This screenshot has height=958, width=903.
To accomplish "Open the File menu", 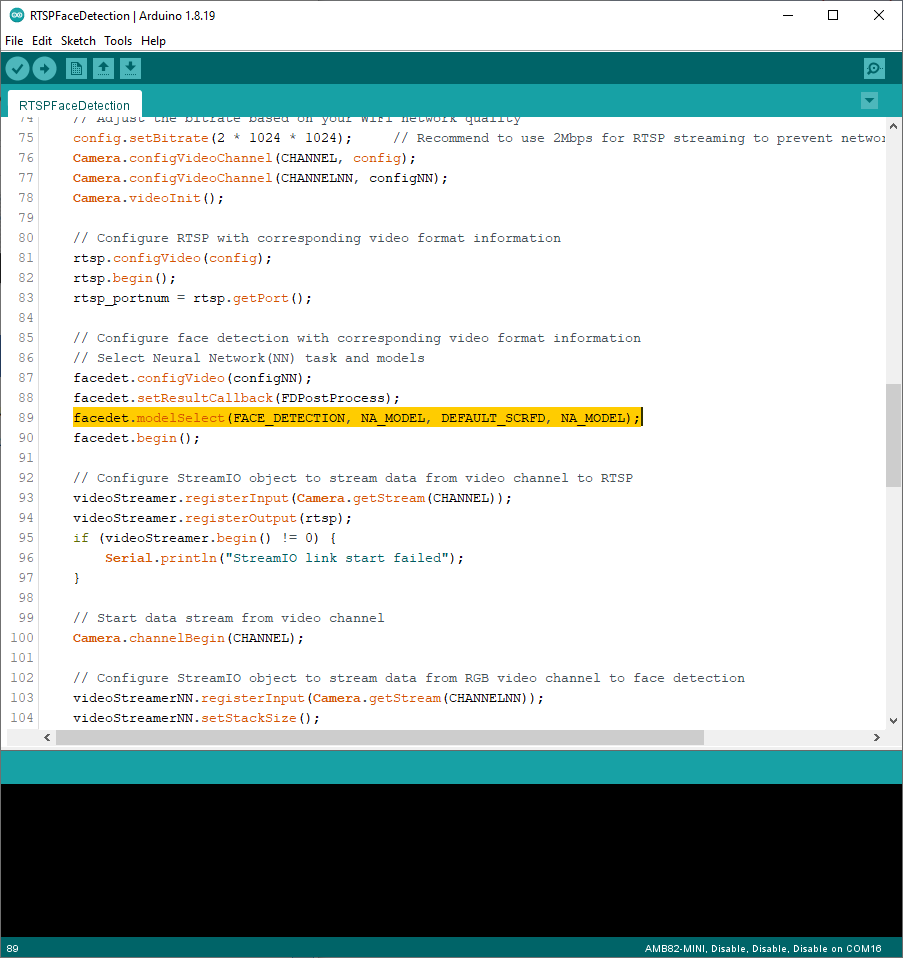I will click(14, 41).
